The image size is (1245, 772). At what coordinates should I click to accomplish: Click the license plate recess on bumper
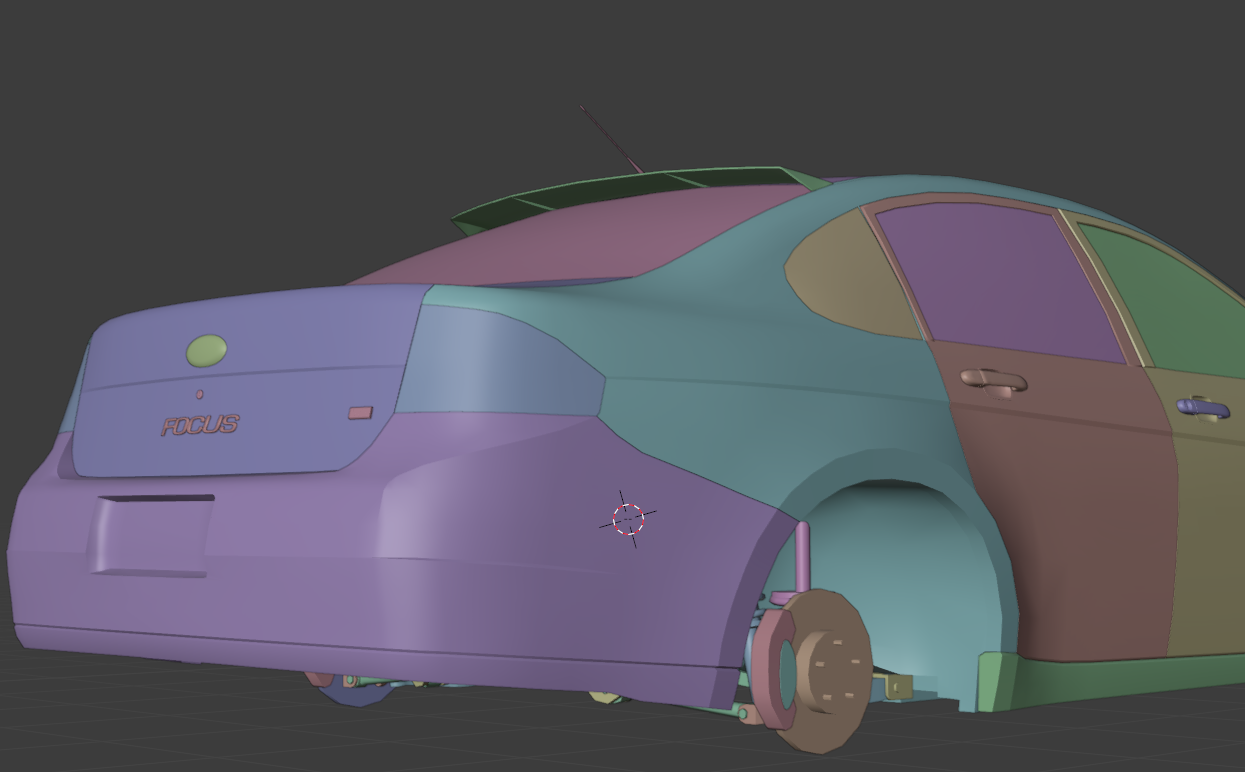coord(152,535)
